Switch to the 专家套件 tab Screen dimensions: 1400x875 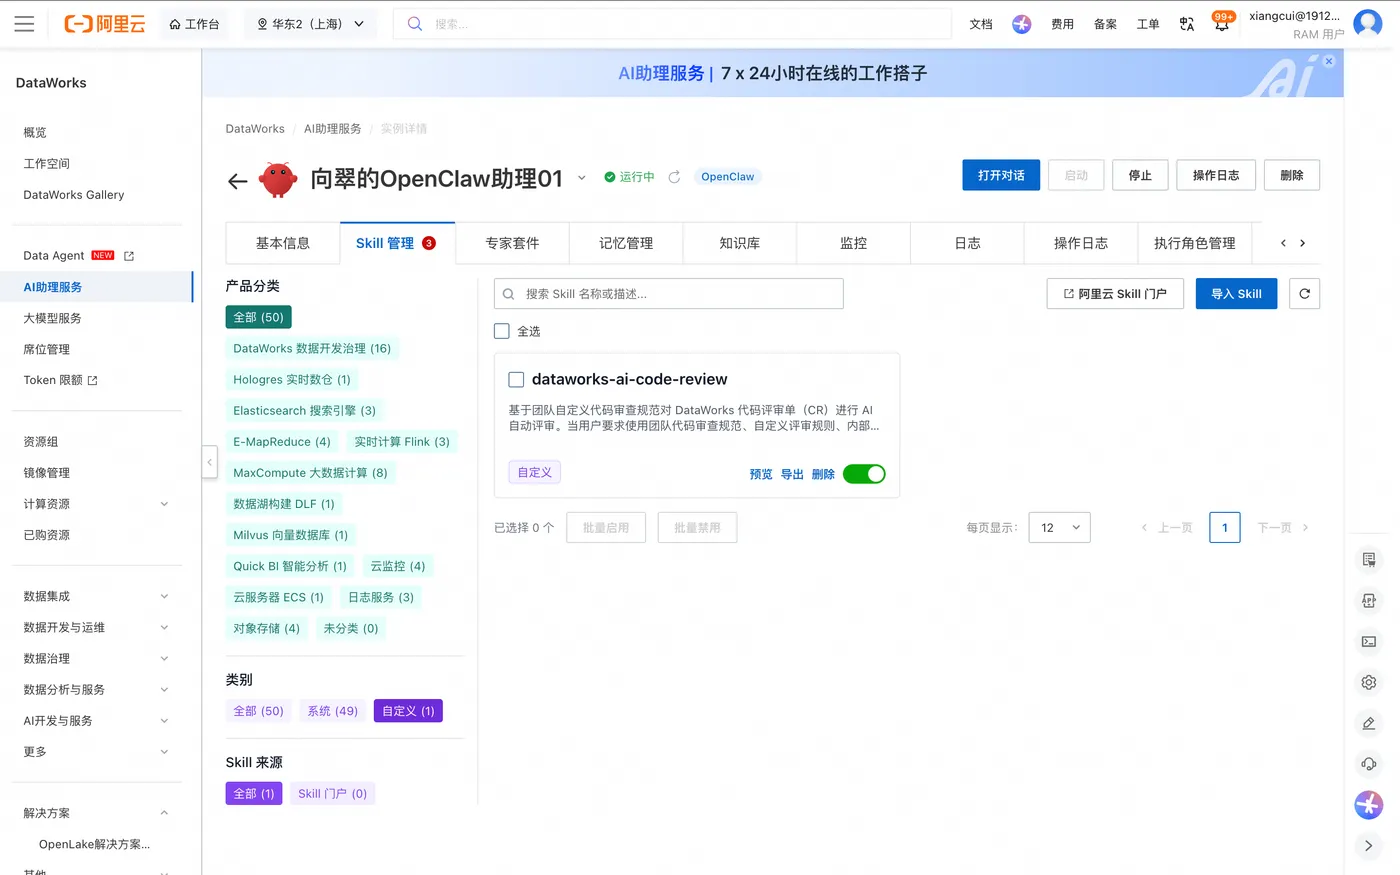pos(512,243)
